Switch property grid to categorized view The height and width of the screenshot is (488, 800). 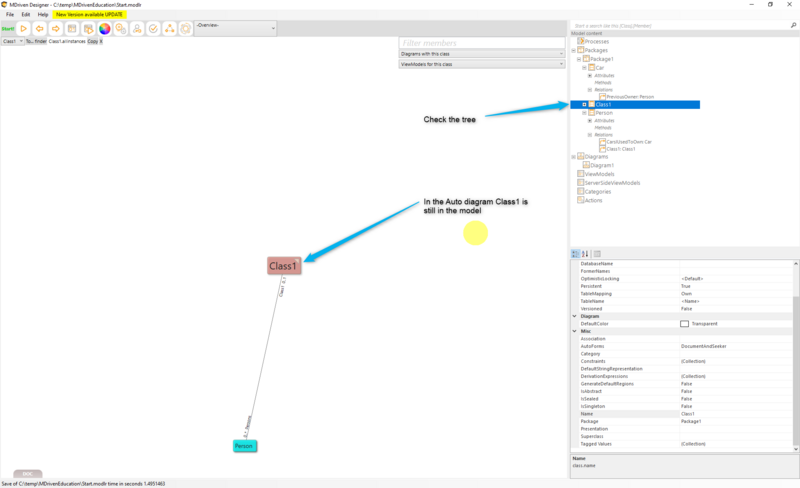point(575,254)
